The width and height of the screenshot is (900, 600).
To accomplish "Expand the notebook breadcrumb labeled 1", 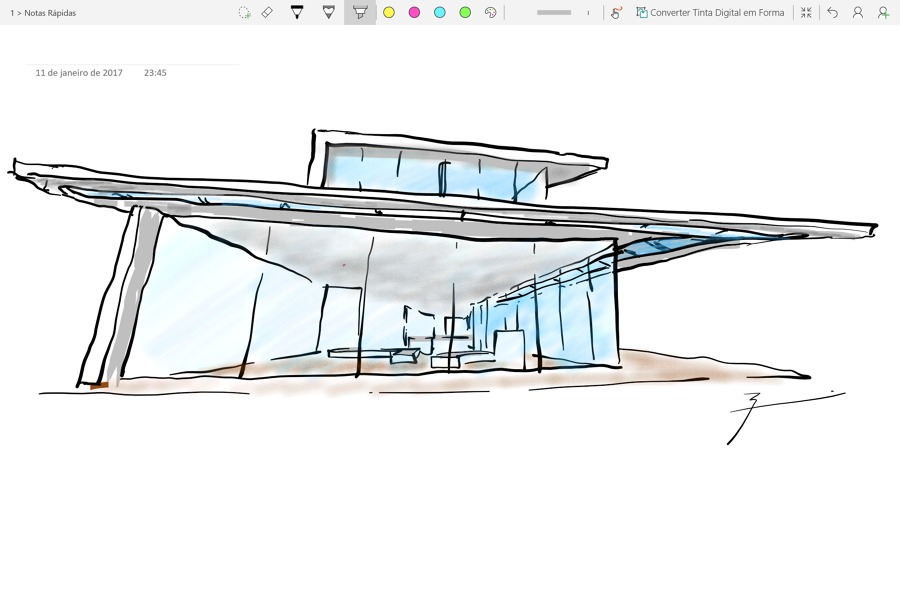I will pyautogui.click(x=10, y=12).
